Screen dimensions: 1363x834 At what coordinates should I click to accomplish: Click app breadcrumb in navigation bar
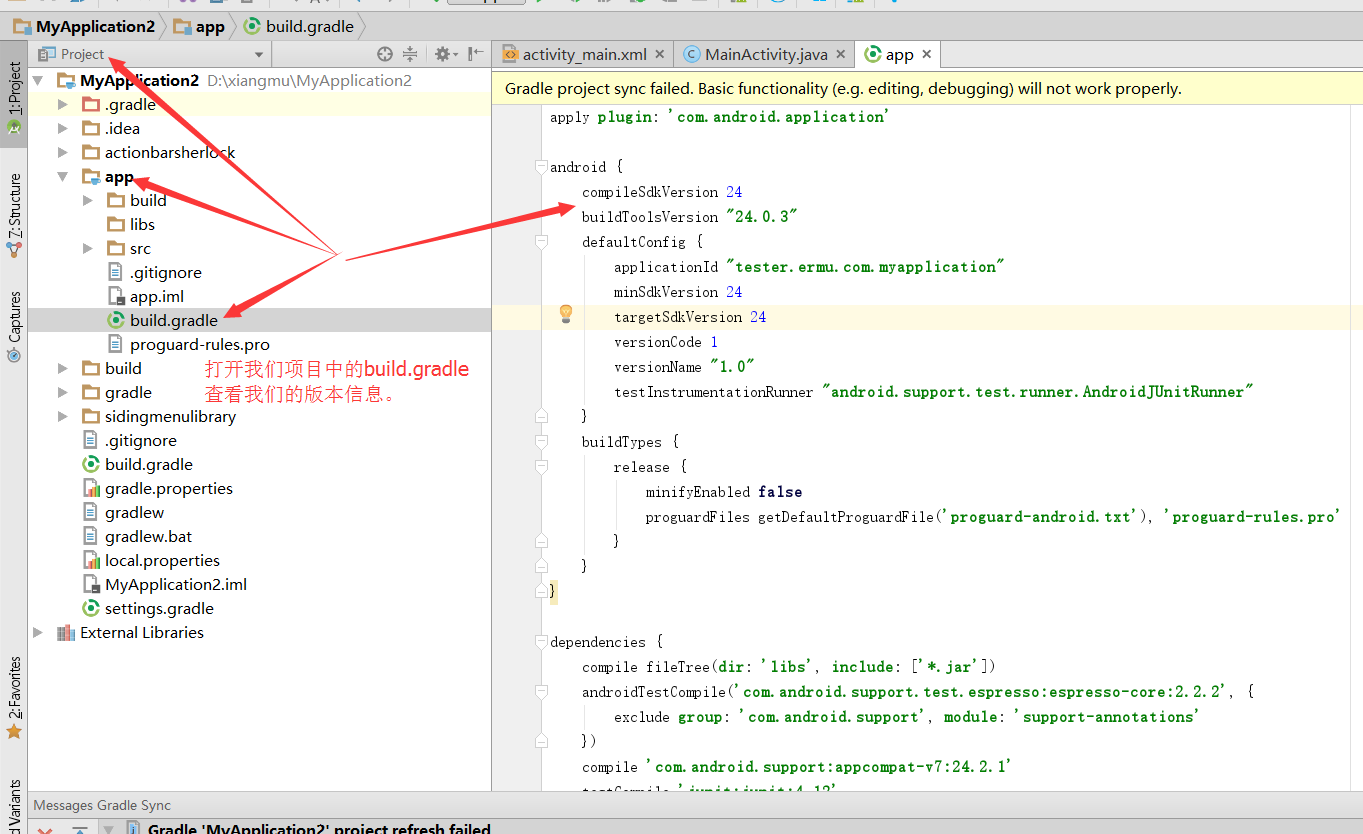(199, 27)
